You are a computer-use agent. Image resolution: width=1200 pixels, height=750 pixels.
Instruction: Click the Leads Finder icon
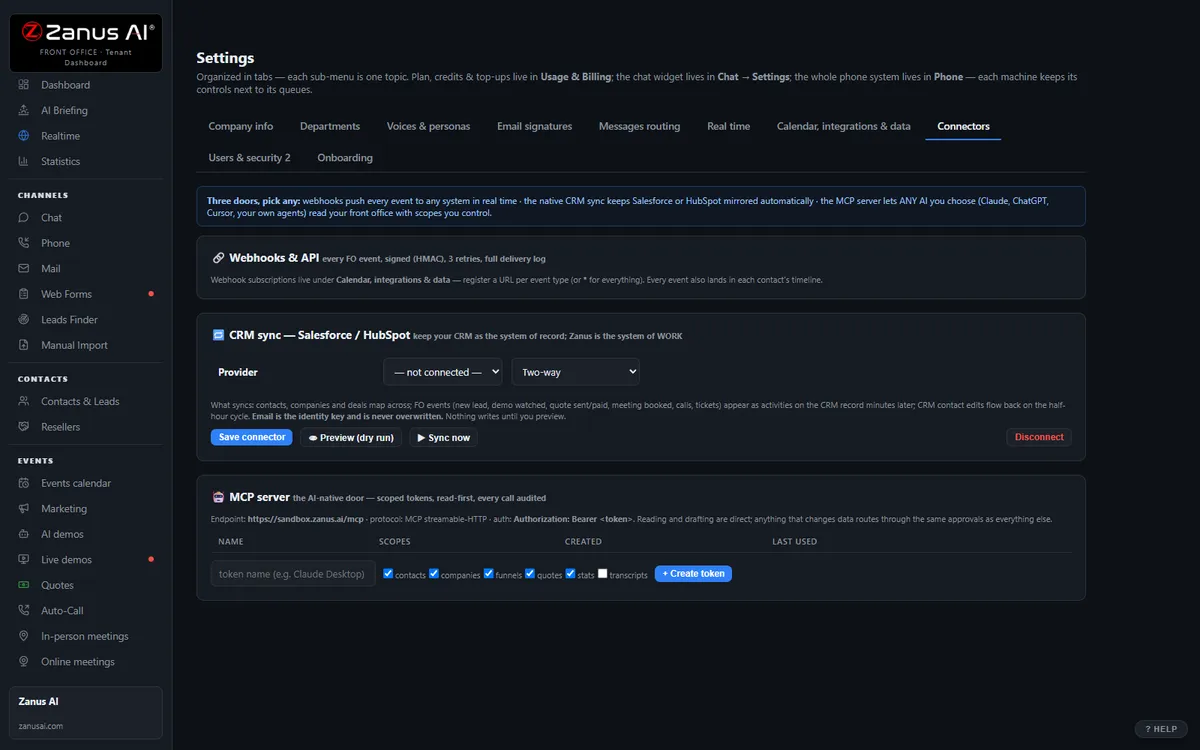point(24,319)
